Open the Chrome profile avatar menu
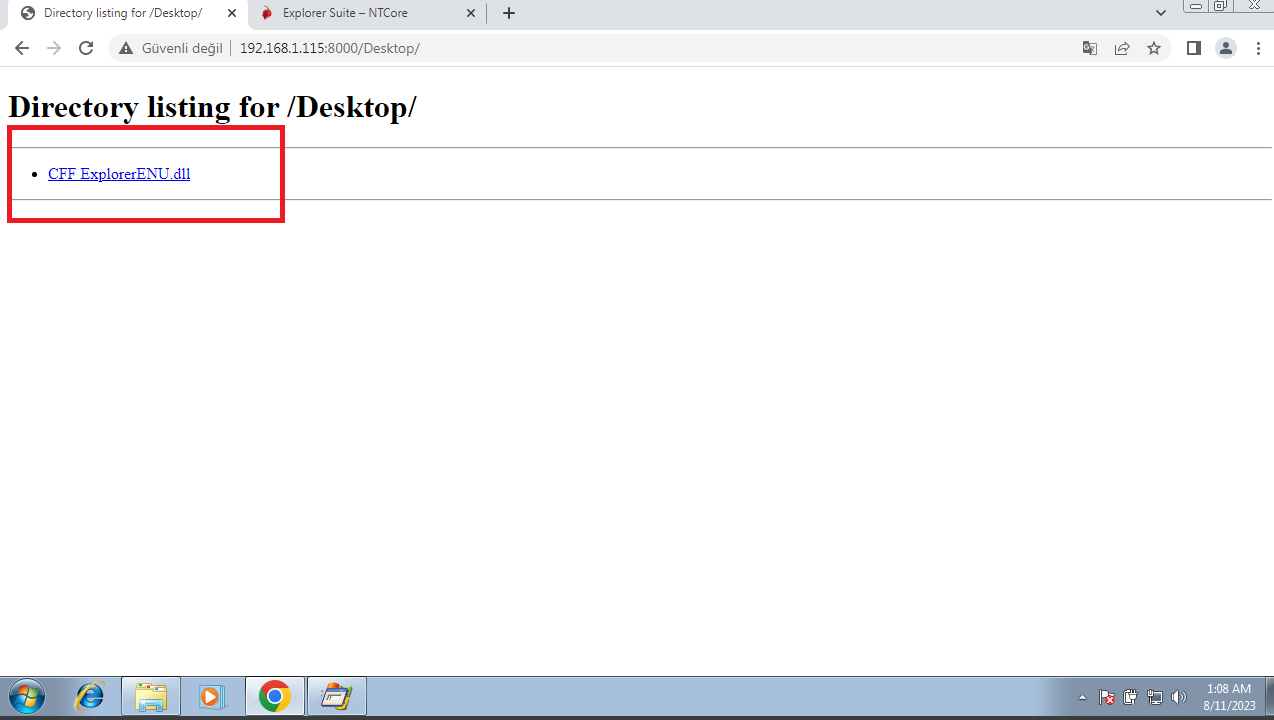The width and height of the screenshot is (1274, 720). click(x=1226, y=48)
